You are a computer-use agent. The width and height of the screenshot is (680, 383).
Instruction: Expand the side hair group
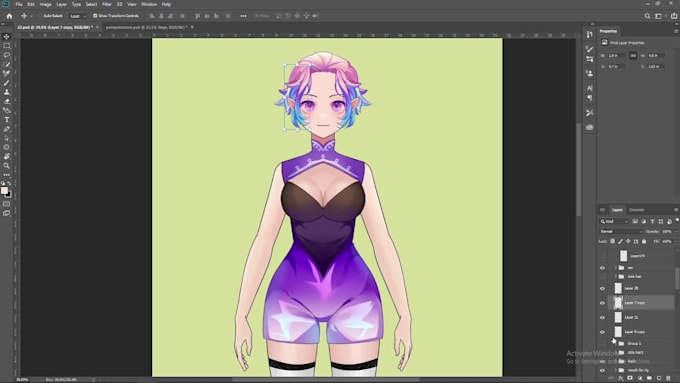coord(615,276)
